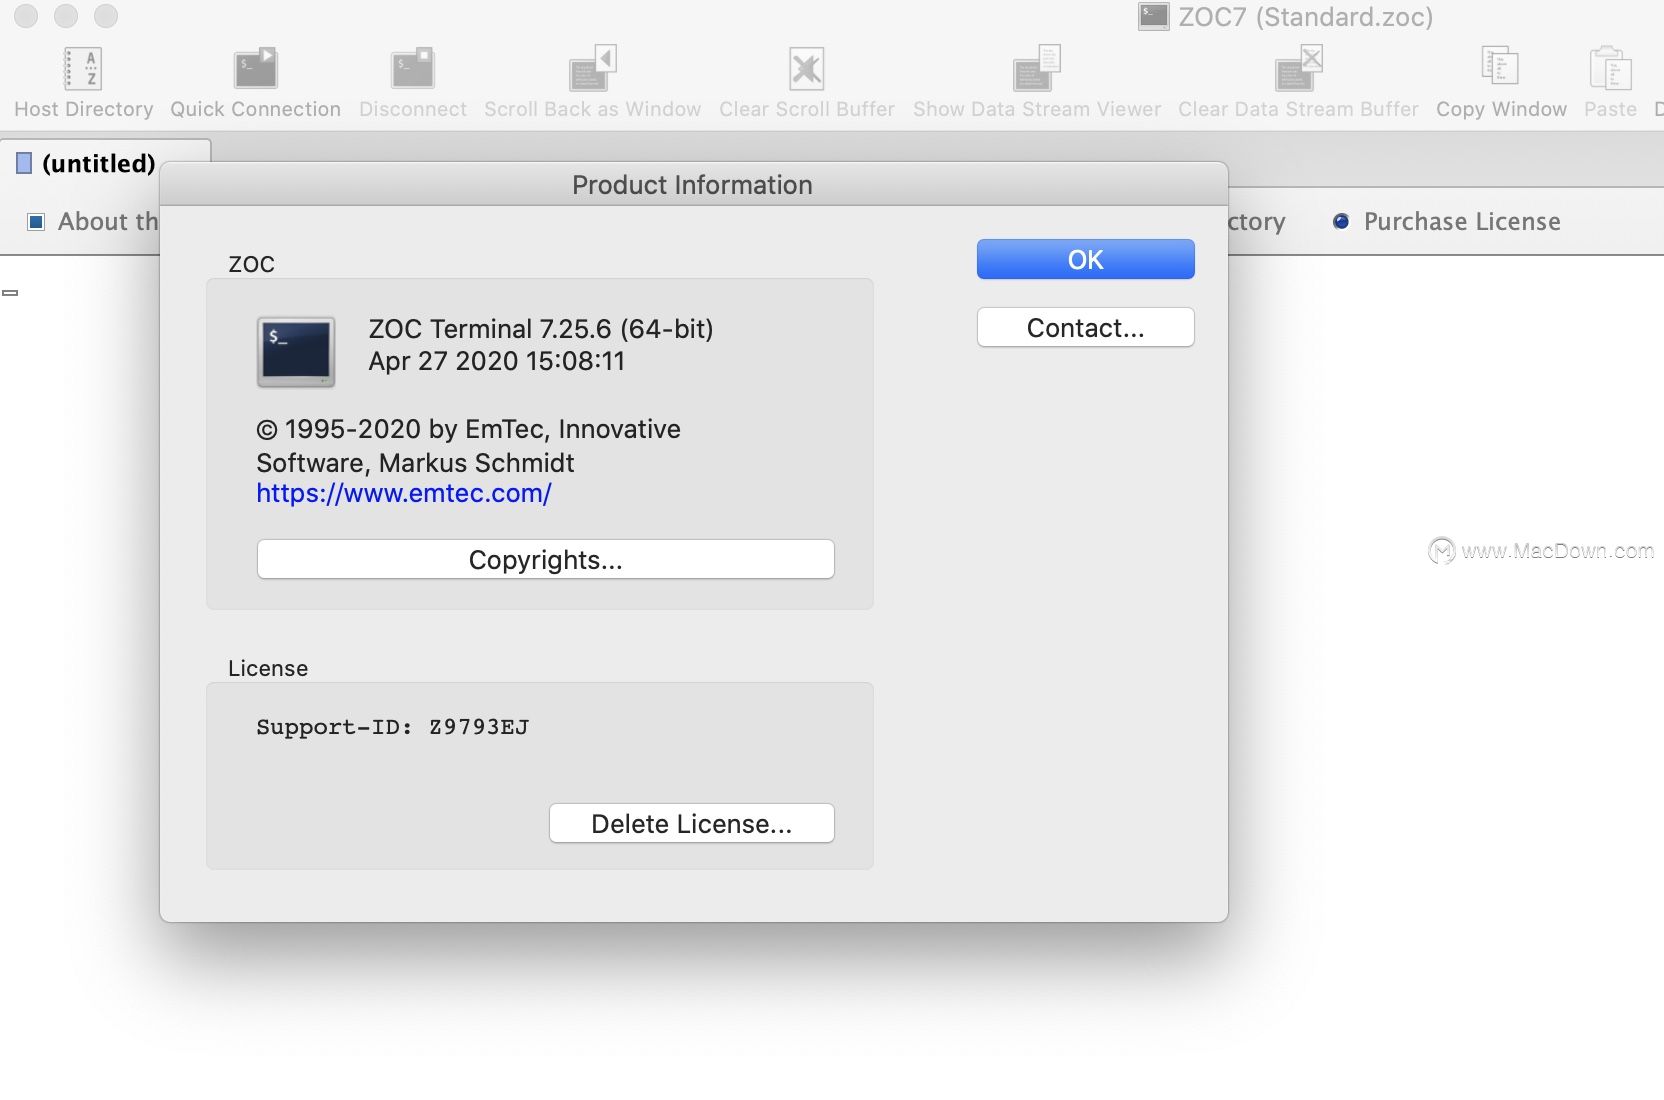Click Purchase License in button bar
Screen dimensions: 1664x1100
1446,221
